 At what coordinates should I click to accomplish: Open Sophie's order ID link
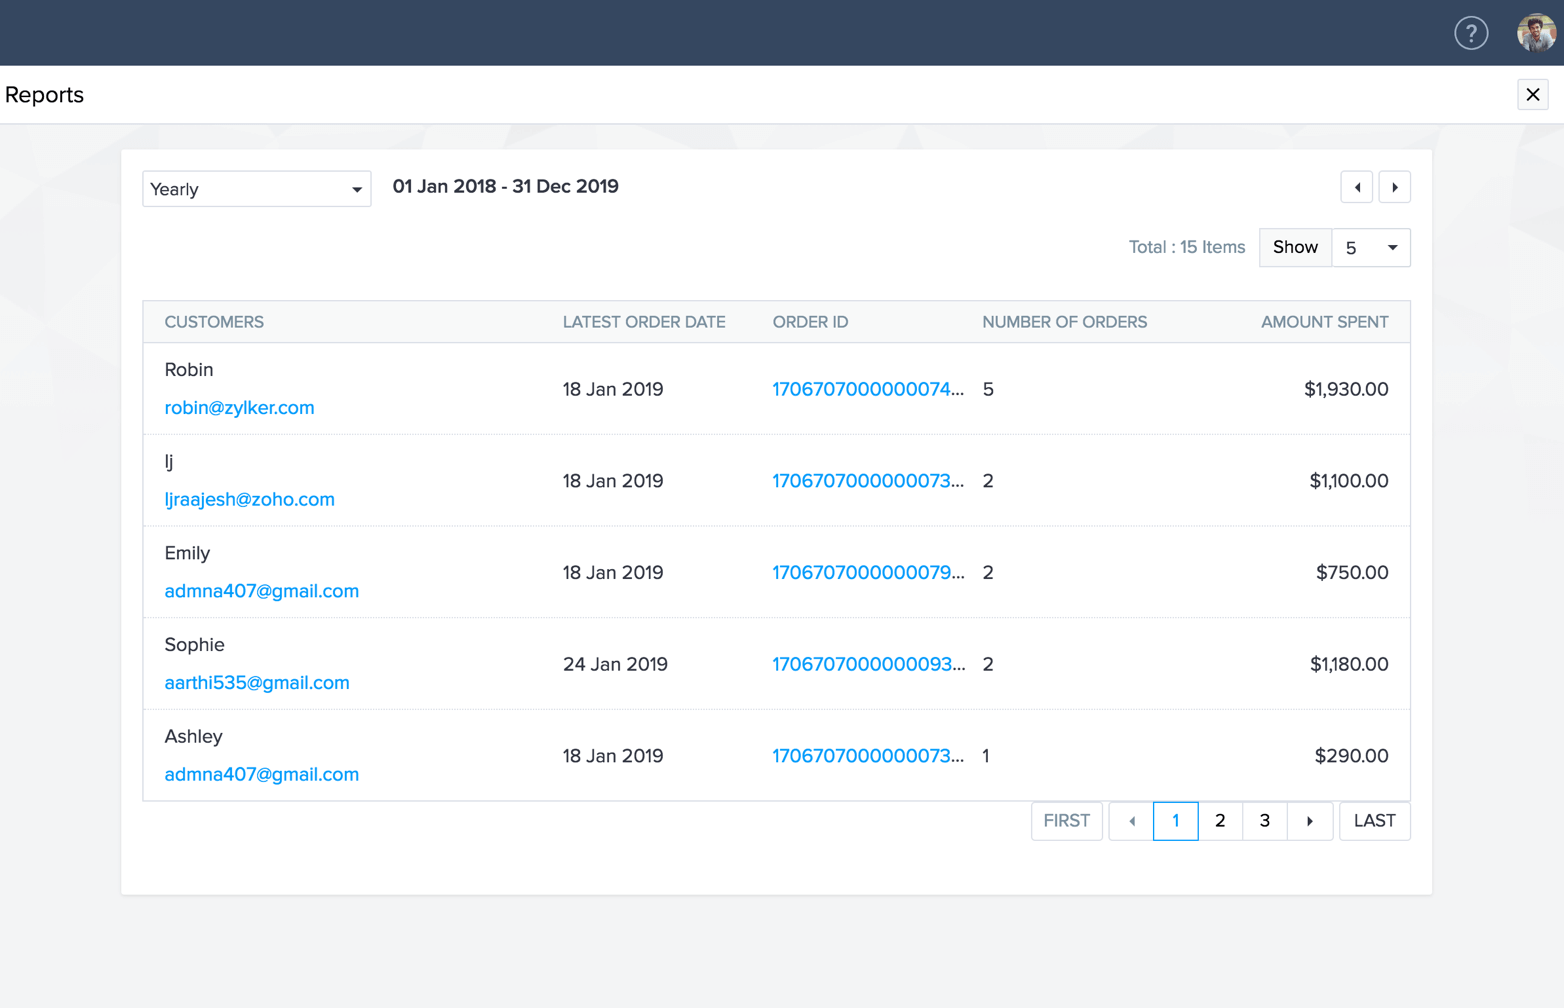868,664
